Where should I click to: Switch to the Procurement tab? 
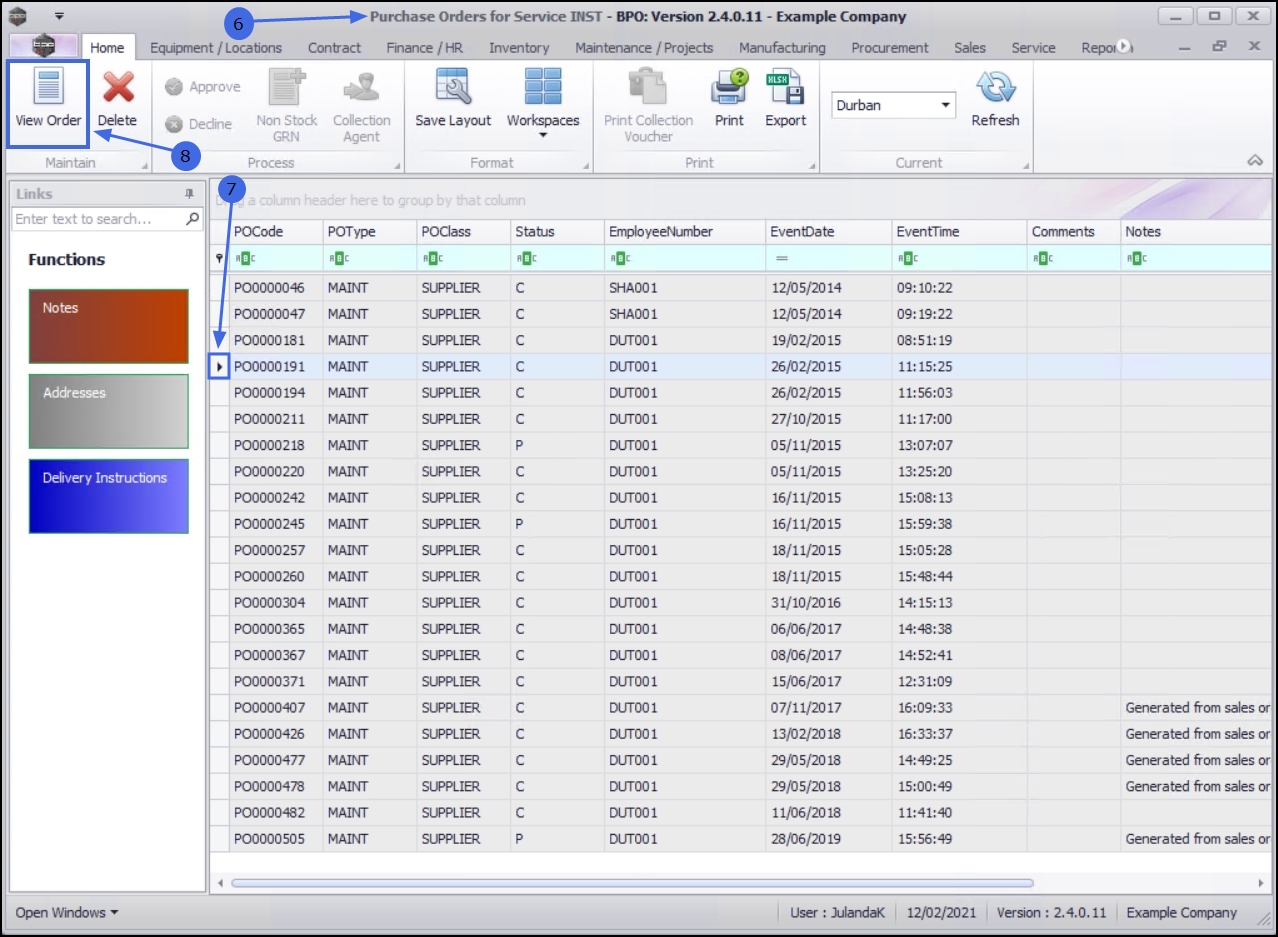(x=890, y=47)
